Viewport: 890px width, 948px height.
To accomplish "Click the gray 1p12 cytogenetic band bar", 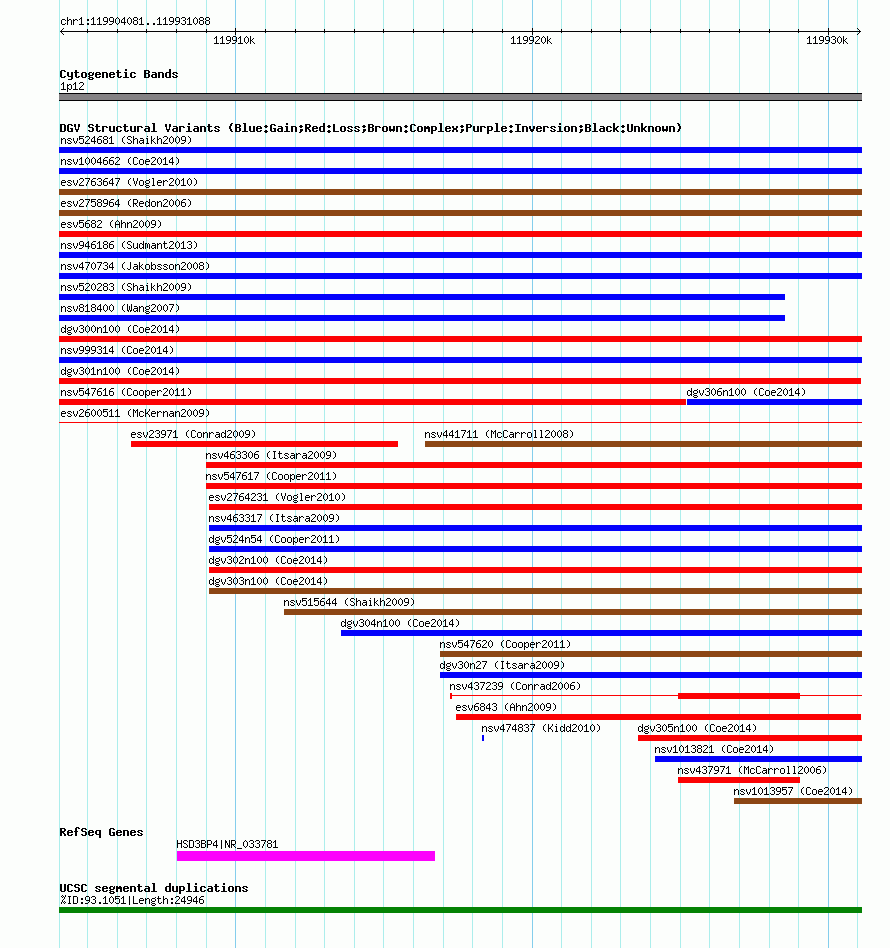I will 461,97.
